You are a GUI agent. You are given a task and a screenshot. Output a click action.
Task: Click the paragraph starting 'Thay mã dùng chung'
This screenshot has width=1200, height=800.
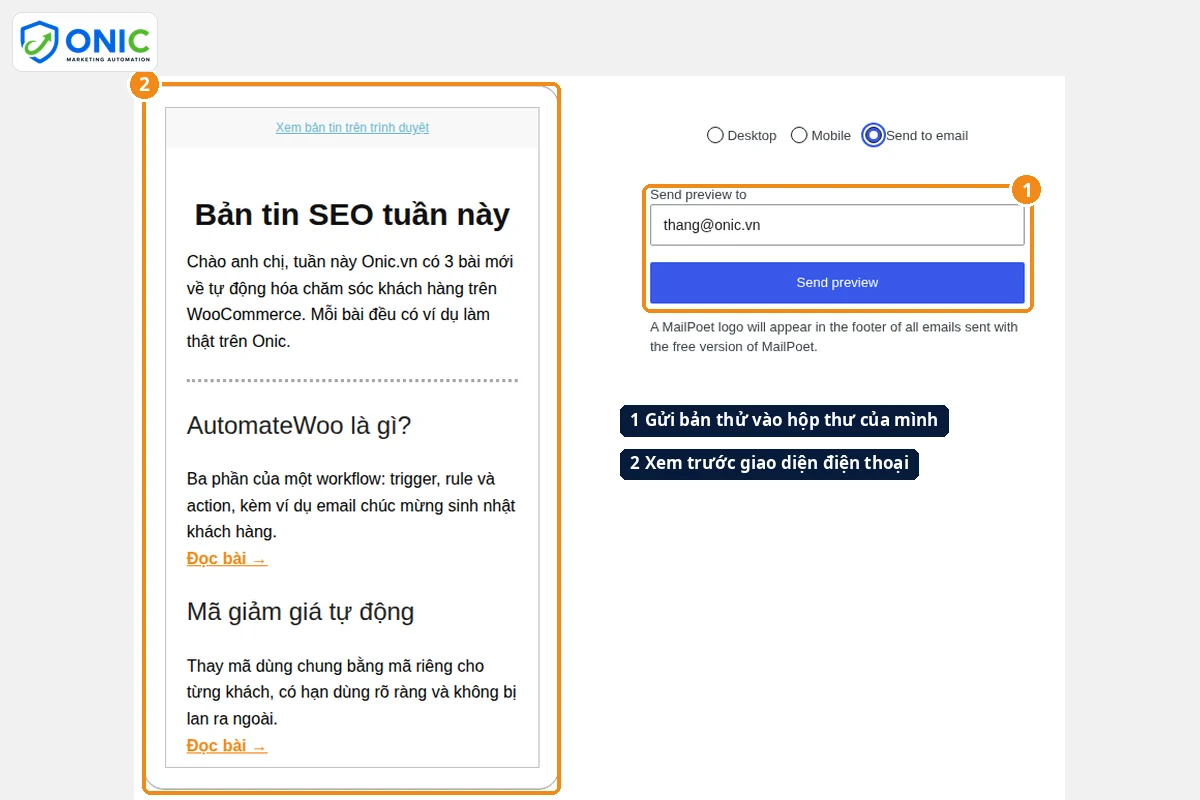[352, 692]
